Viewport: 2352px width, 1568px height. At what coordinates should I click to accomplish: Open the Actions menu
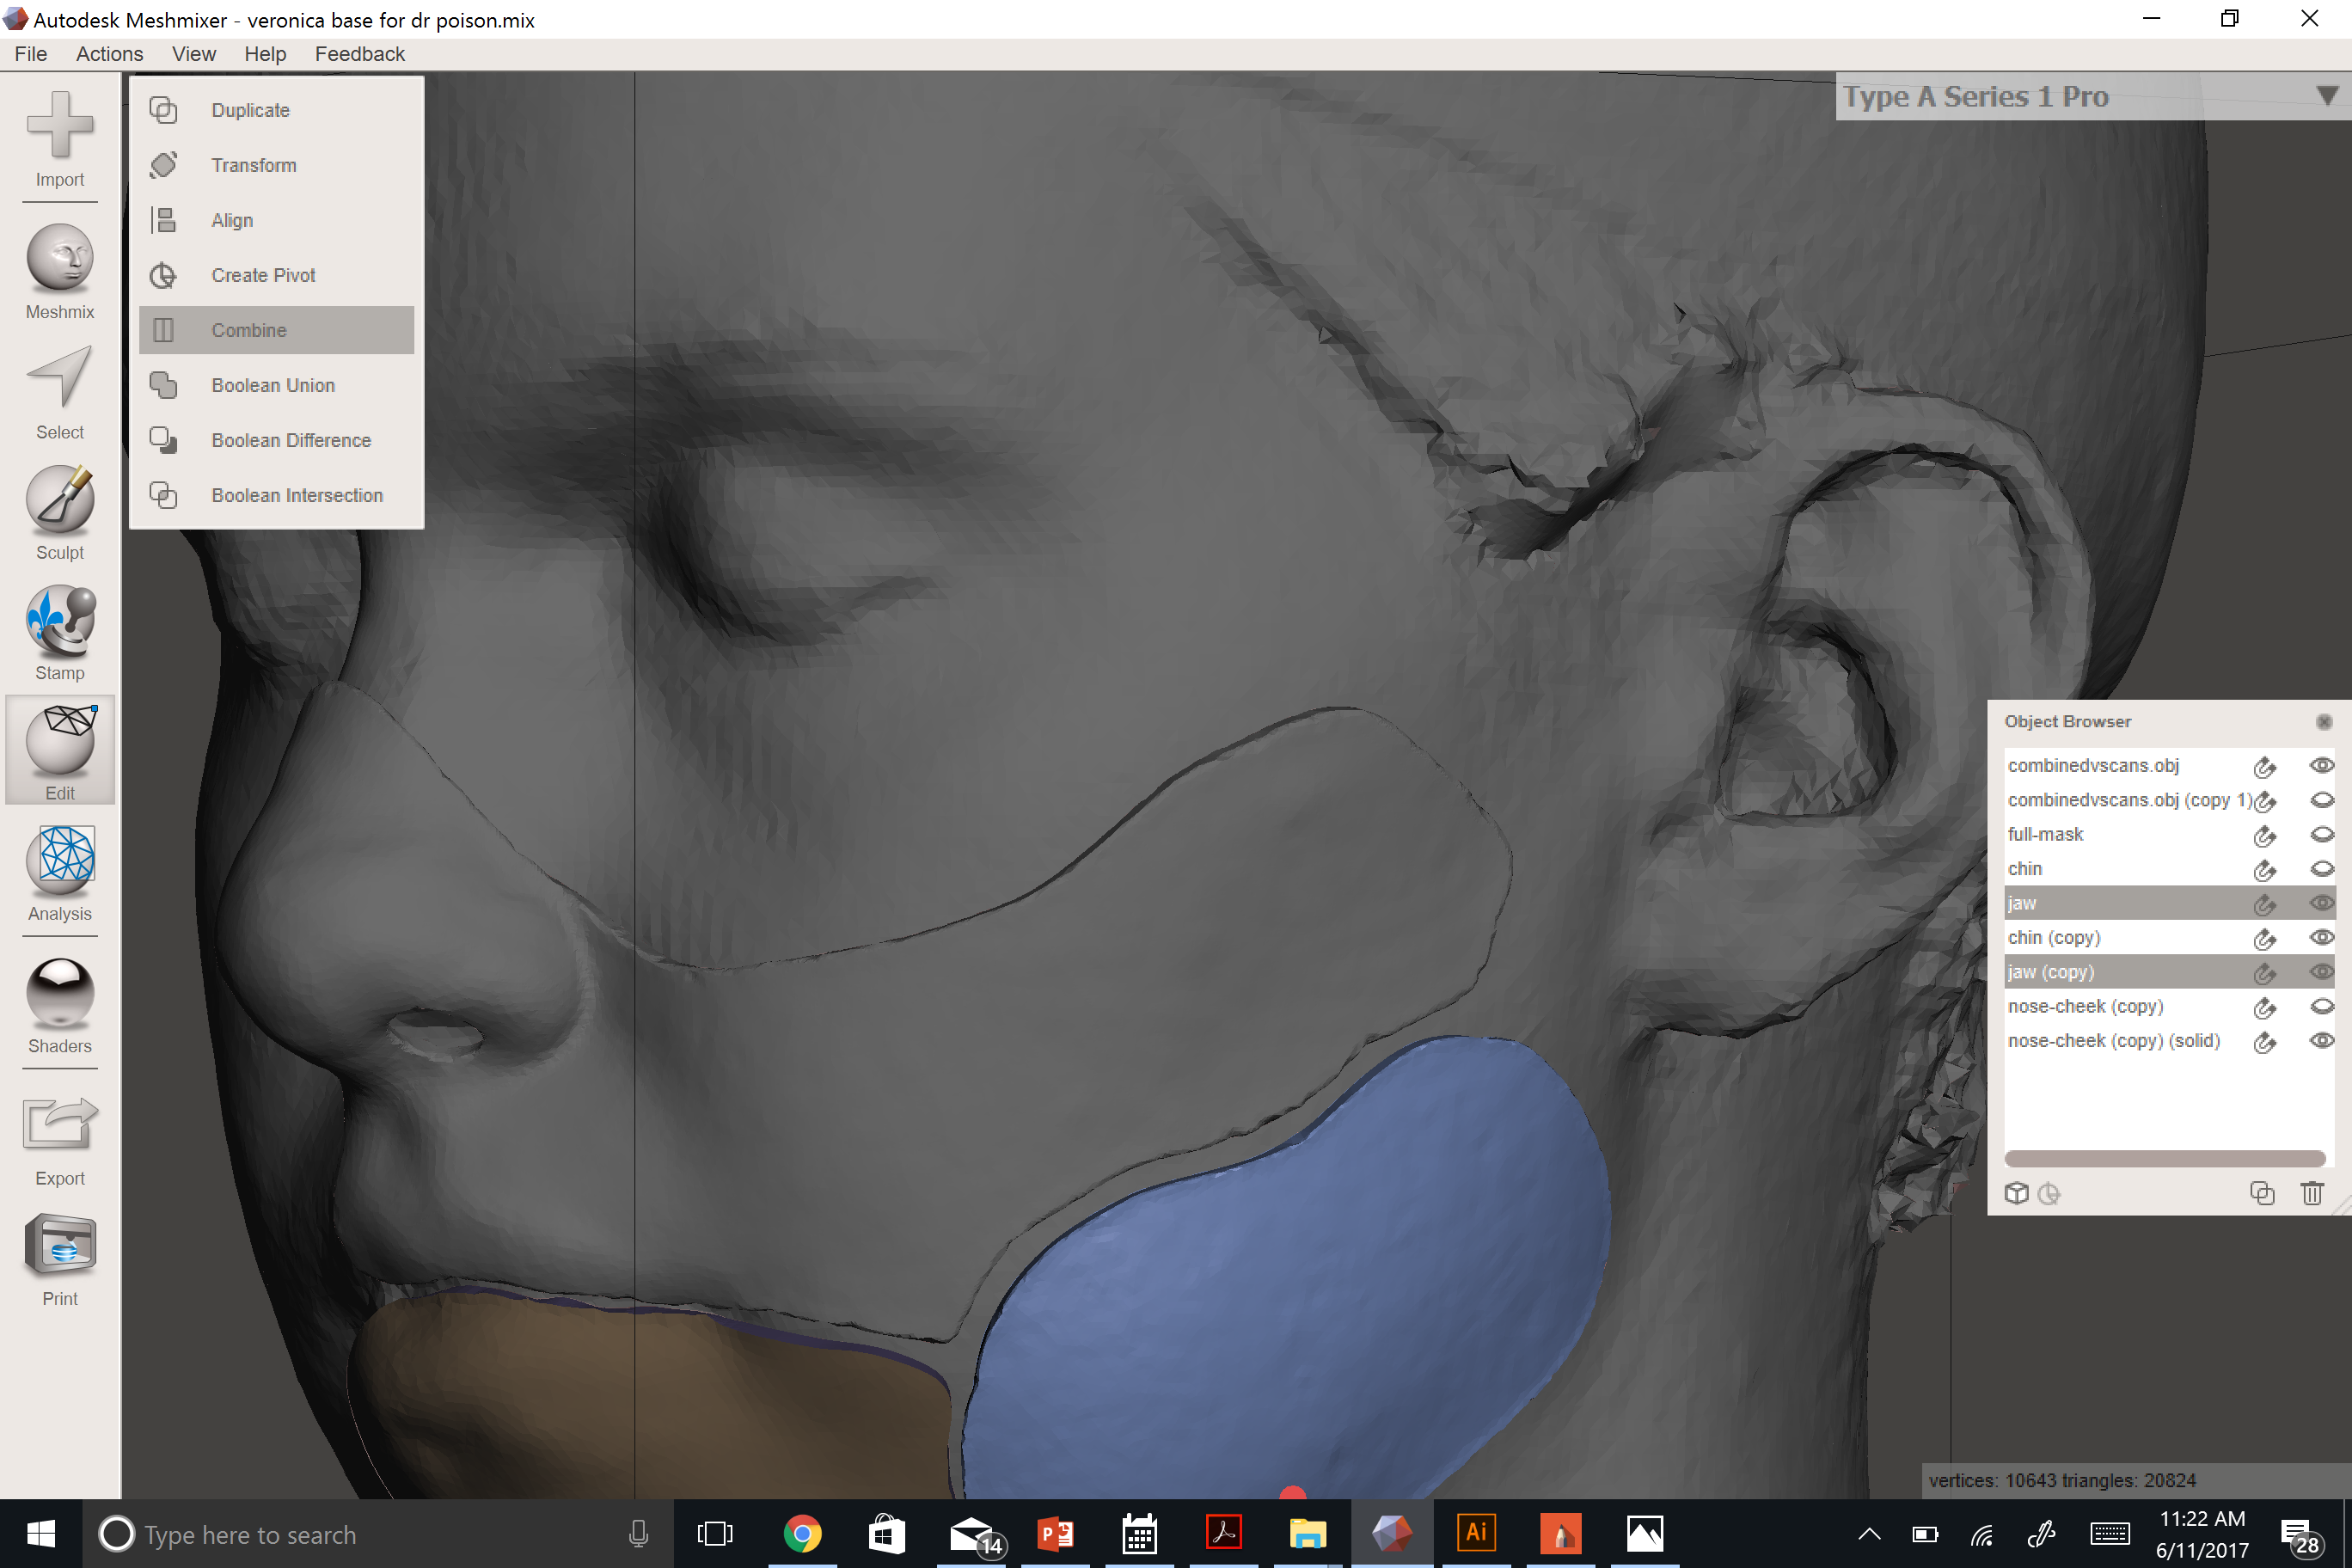(x=109, y=54)
